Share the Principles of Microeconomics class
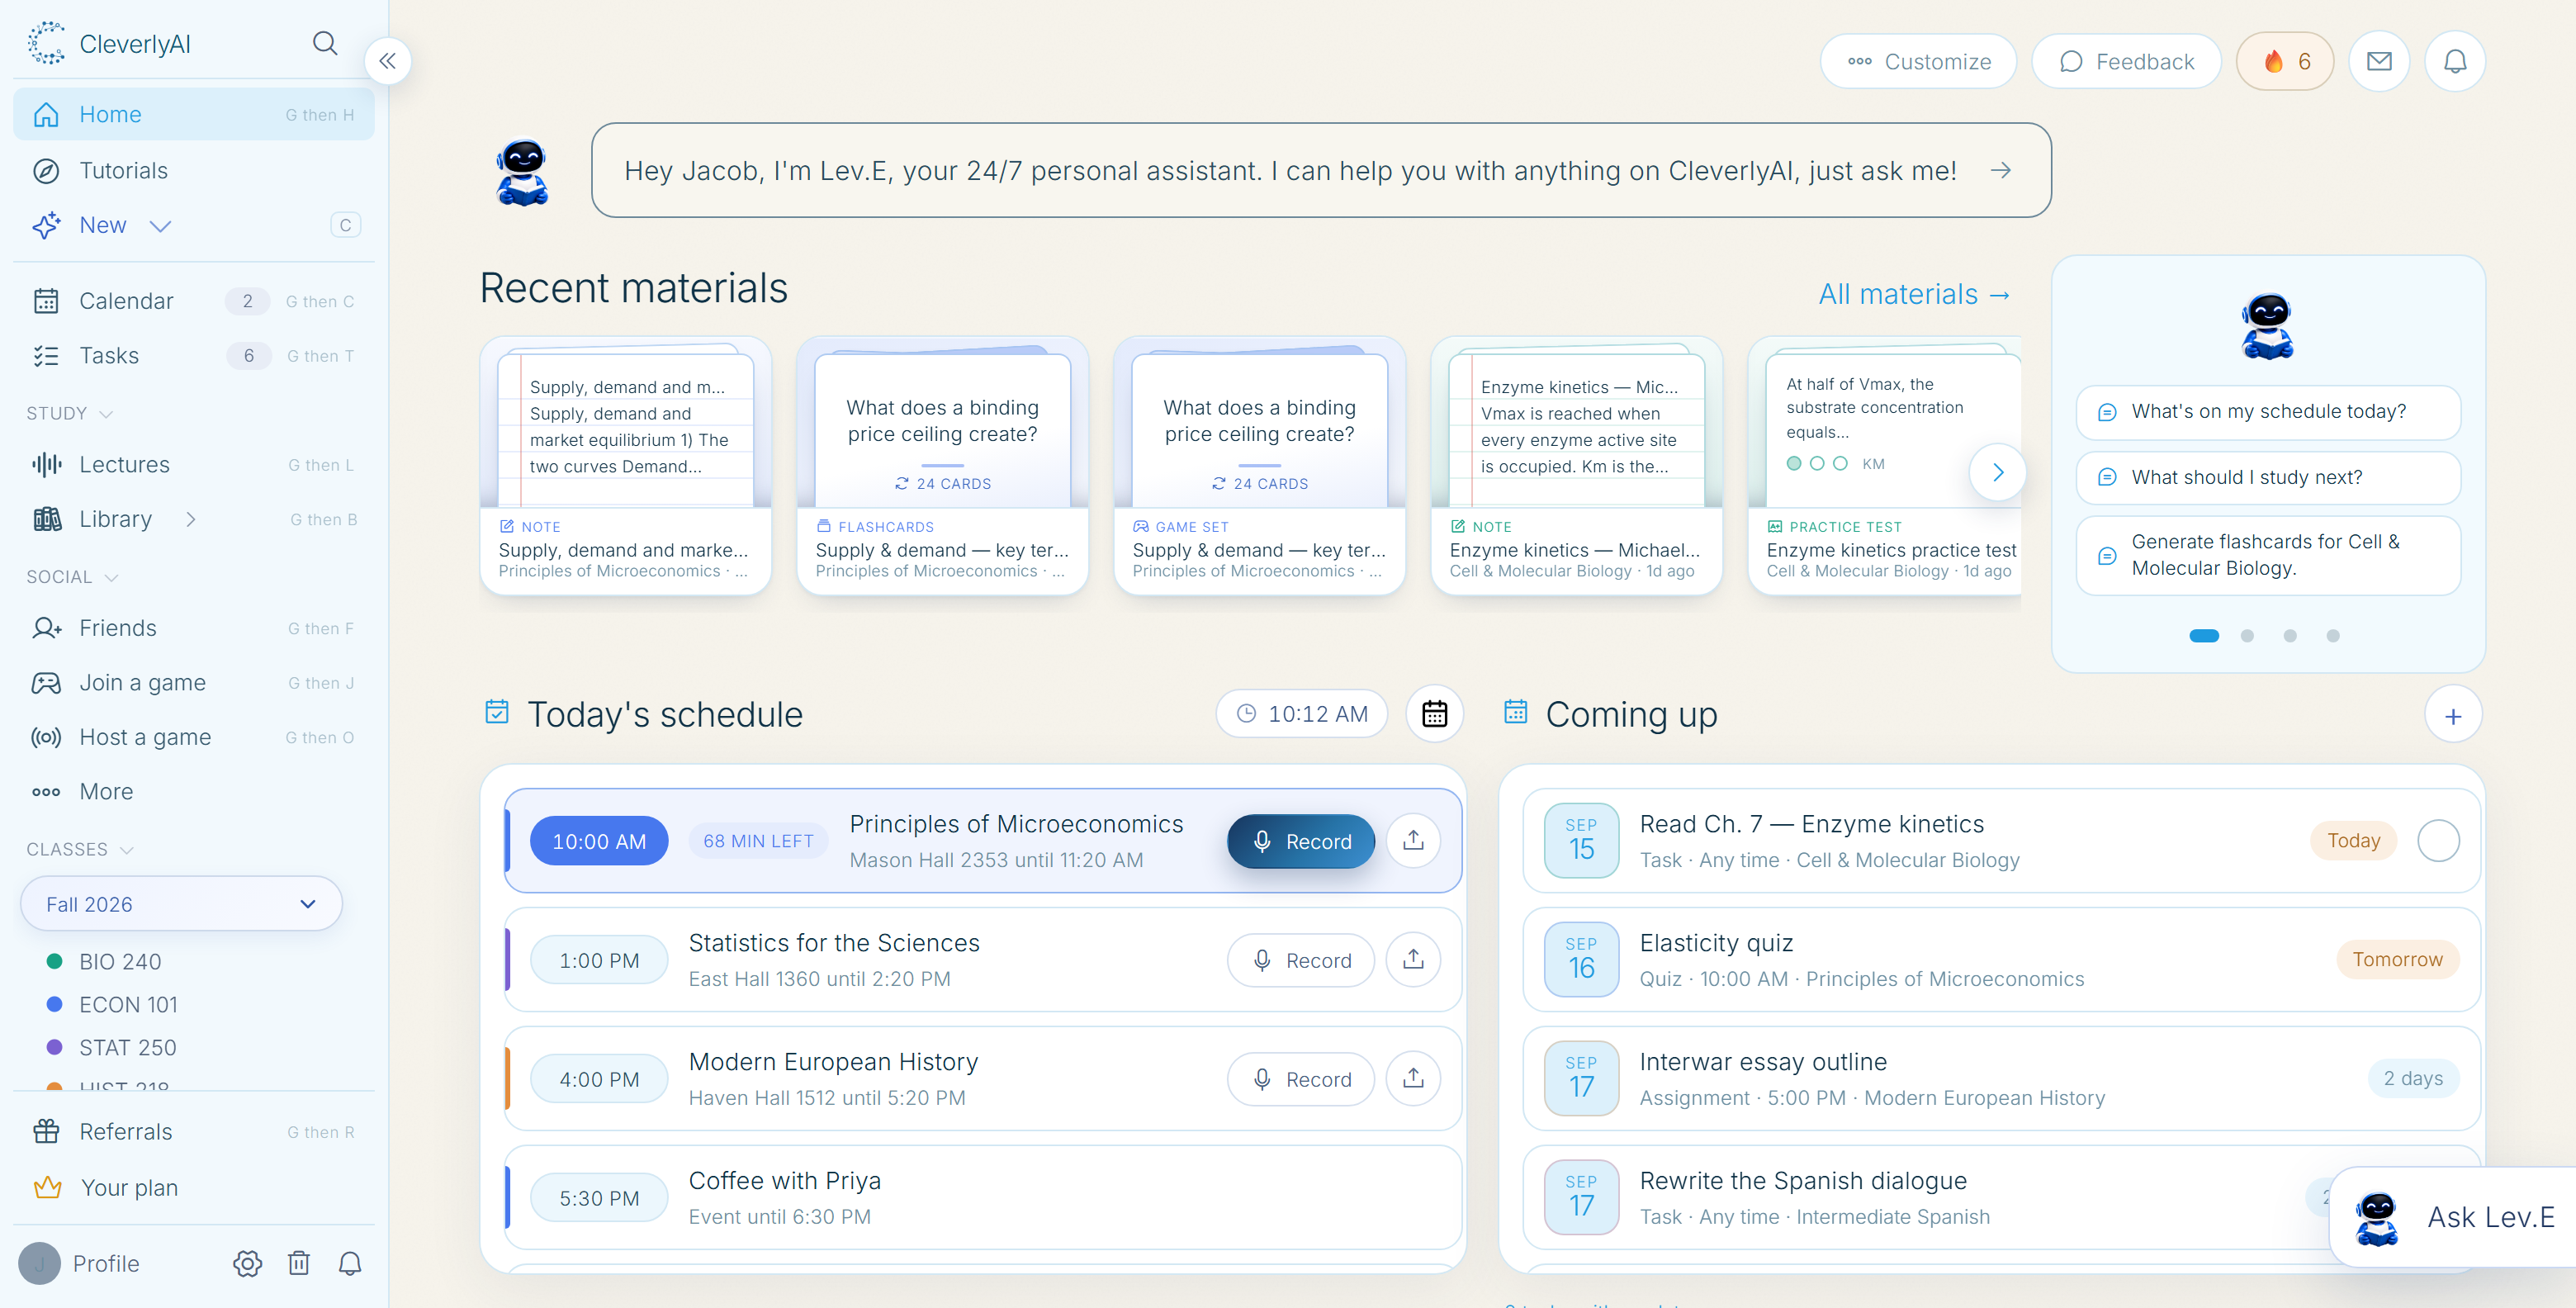 point(1413,840)
